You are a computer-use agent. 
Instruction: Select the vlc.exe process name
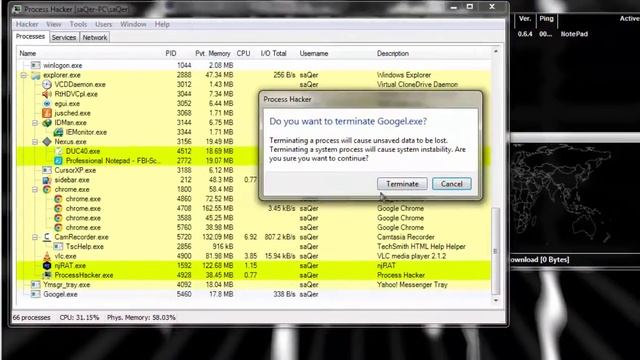(x=65, y=256)
